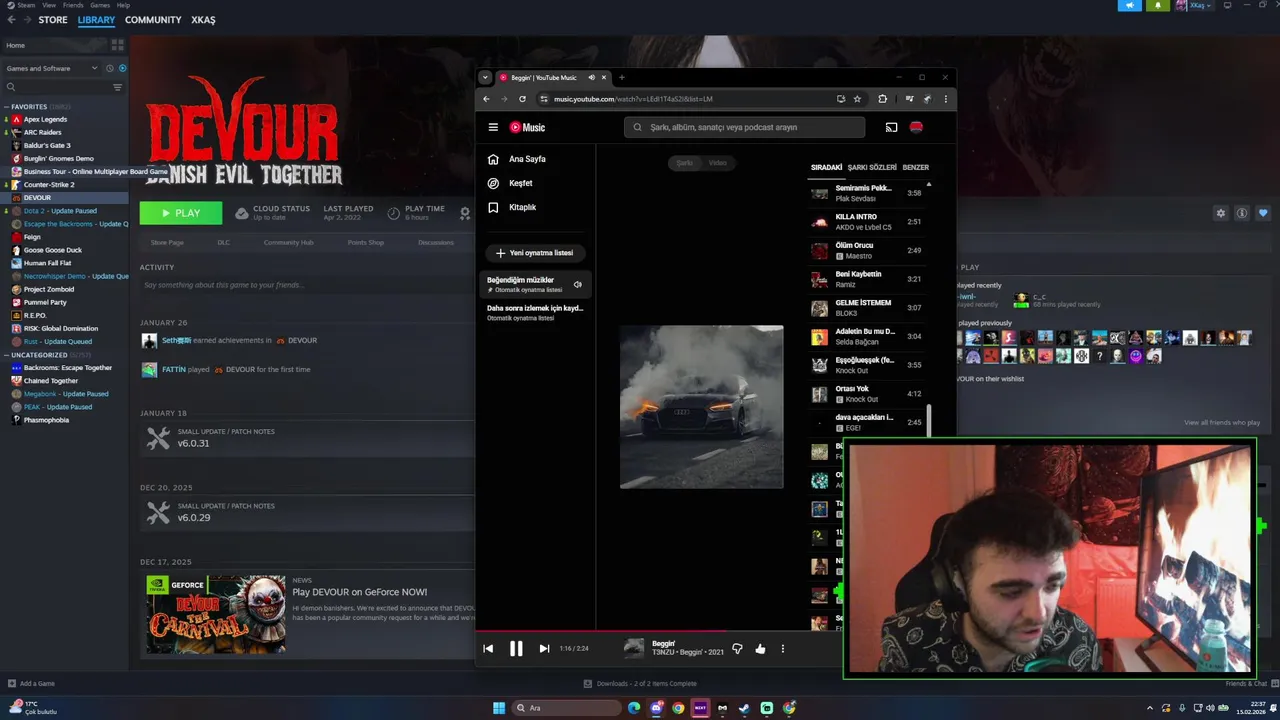Screen dimensions: 1280x720
Task: Open Discord from the taskbar
Action: [x=656, y=708]
